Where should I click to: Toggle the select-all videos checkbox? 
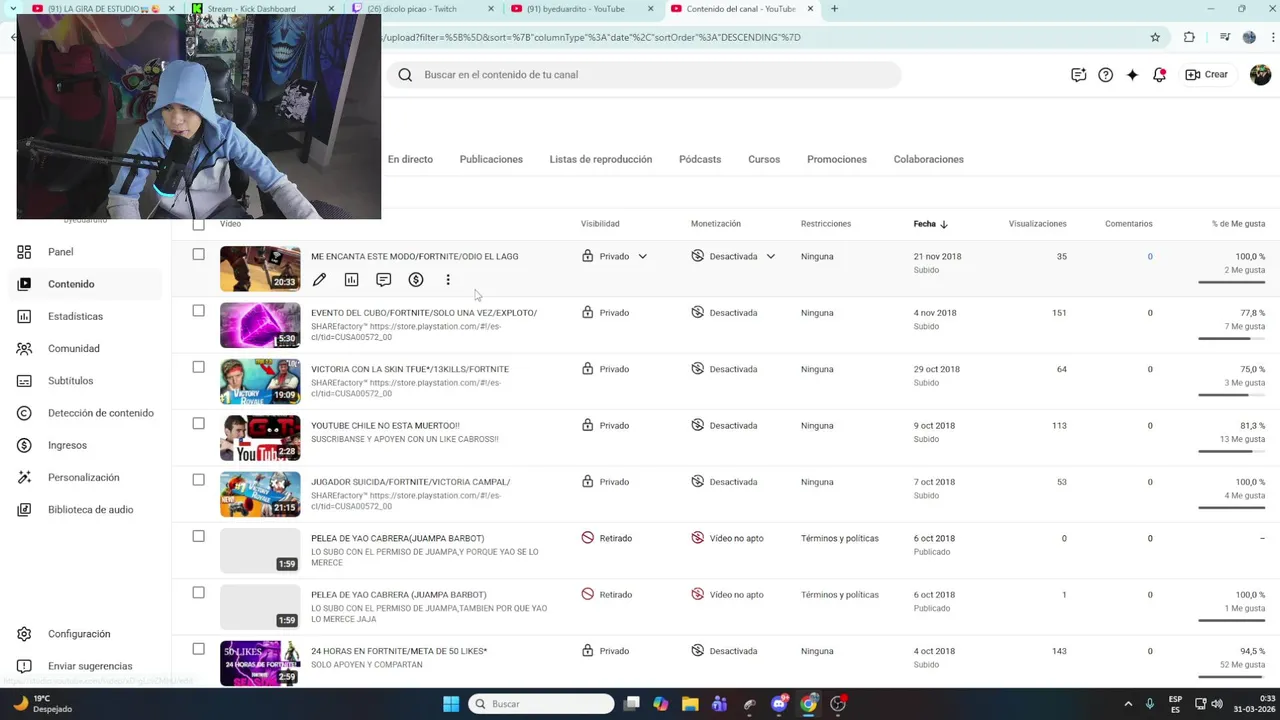(198, 224)
